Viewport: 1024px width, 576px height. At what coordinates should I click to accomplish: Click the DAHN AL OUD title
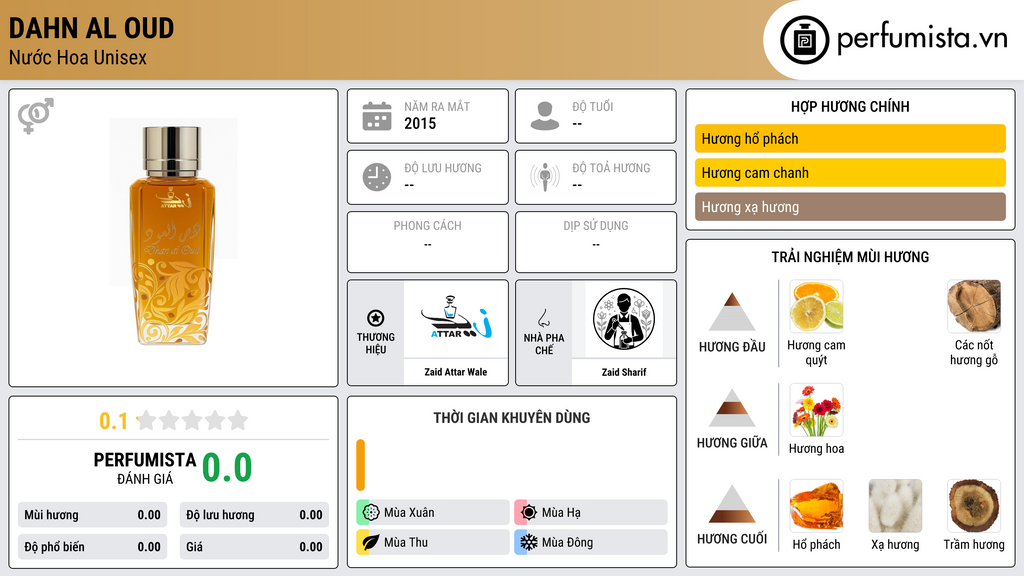coord(91,28)
